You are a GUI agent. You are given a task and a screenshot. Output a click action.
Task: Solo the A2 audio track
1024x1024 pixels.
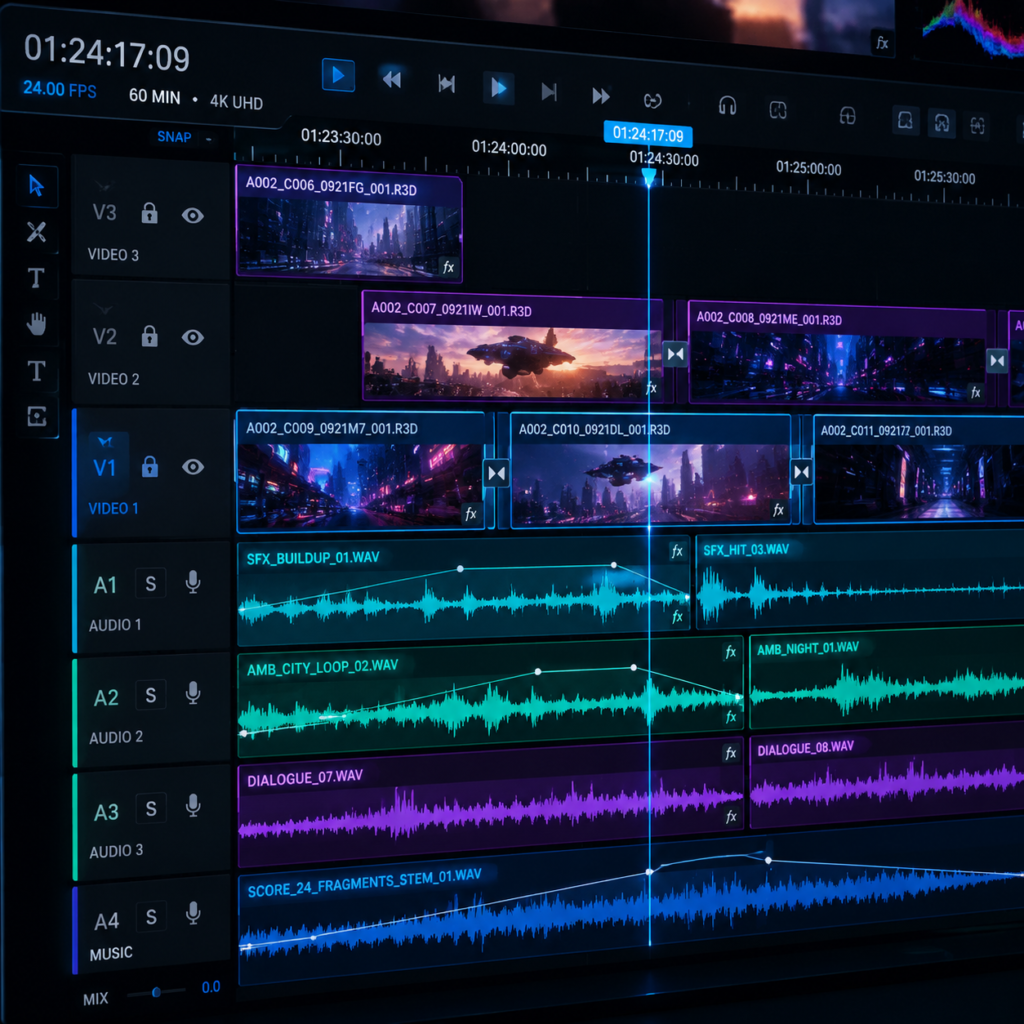[151, 696]
